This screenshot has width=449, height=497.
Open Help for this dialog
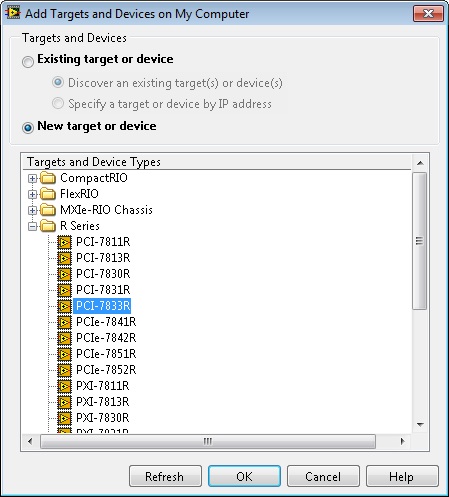point(402,476)
